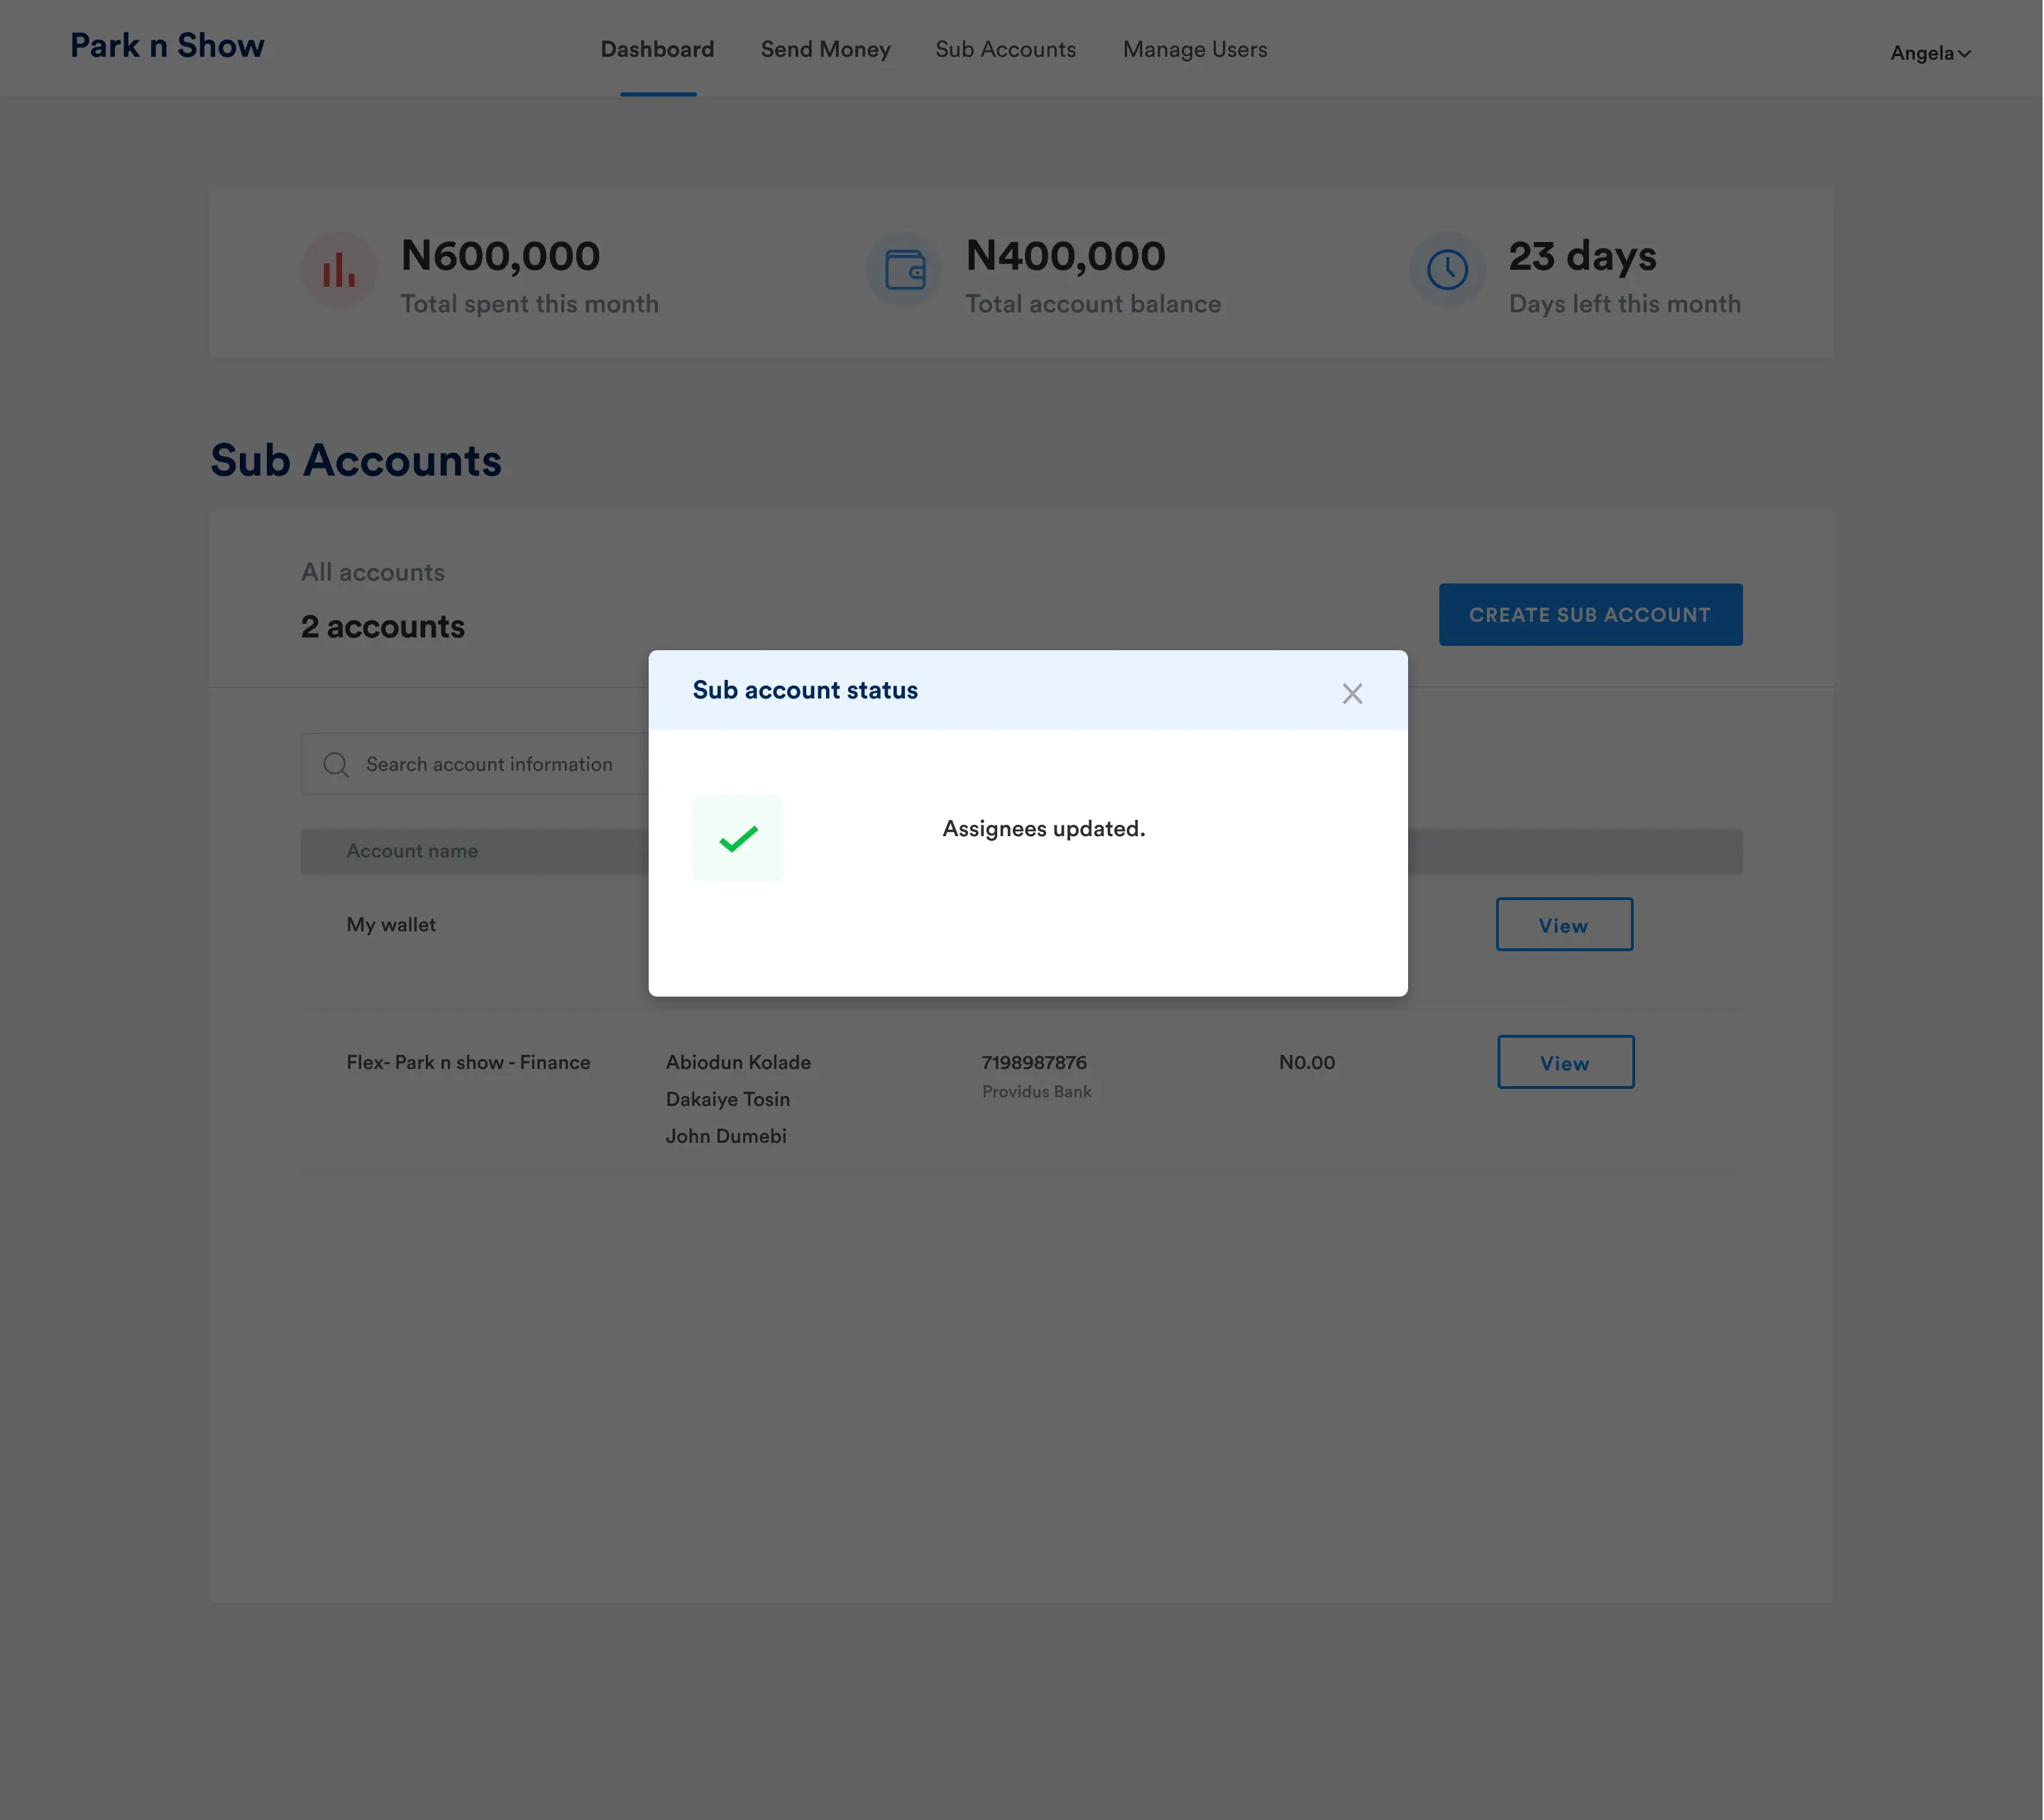
Task: Click the Account name column header
Action: click(412, 851)
